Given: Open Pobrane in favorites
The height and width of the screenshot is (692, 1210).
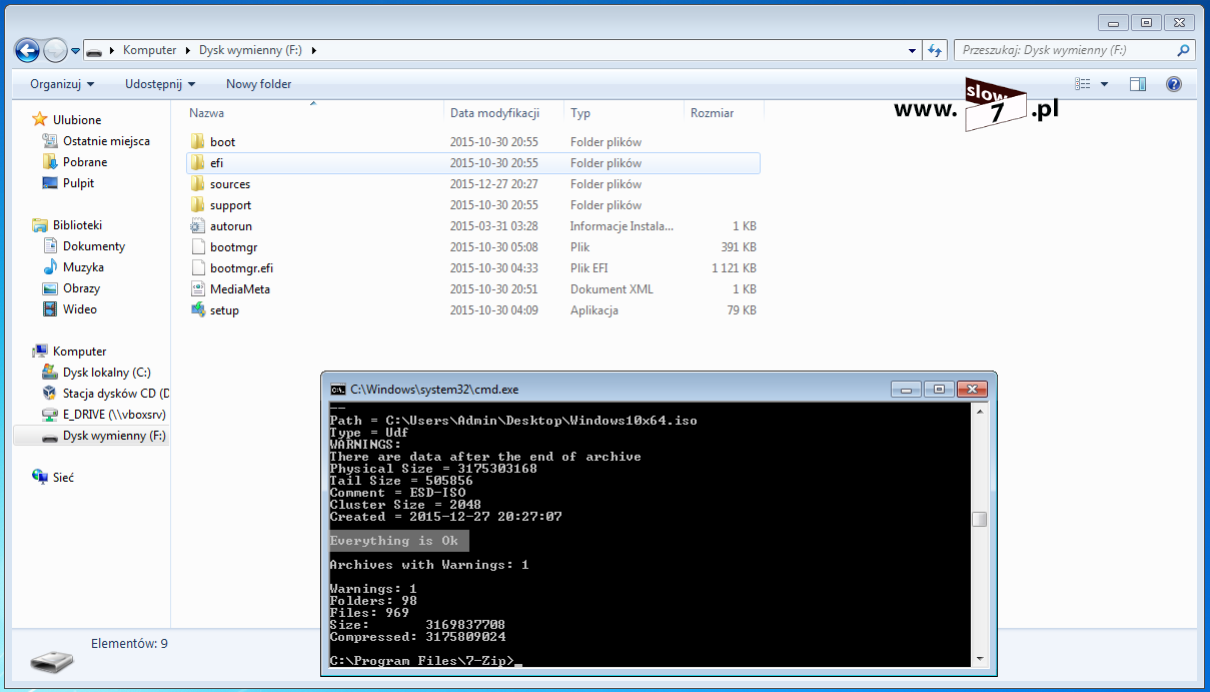Looking at the screenshot, I should point(85,162).
